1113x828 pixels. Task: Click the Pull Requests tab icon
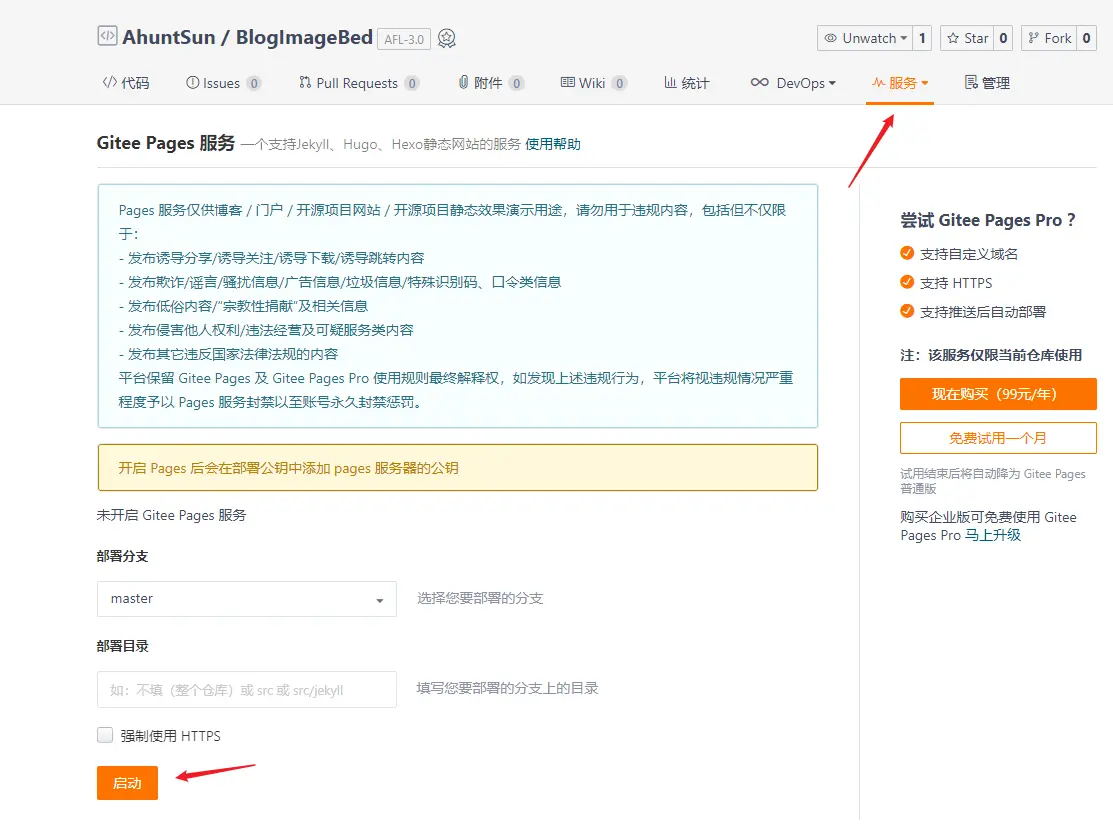tap(305, 82)
